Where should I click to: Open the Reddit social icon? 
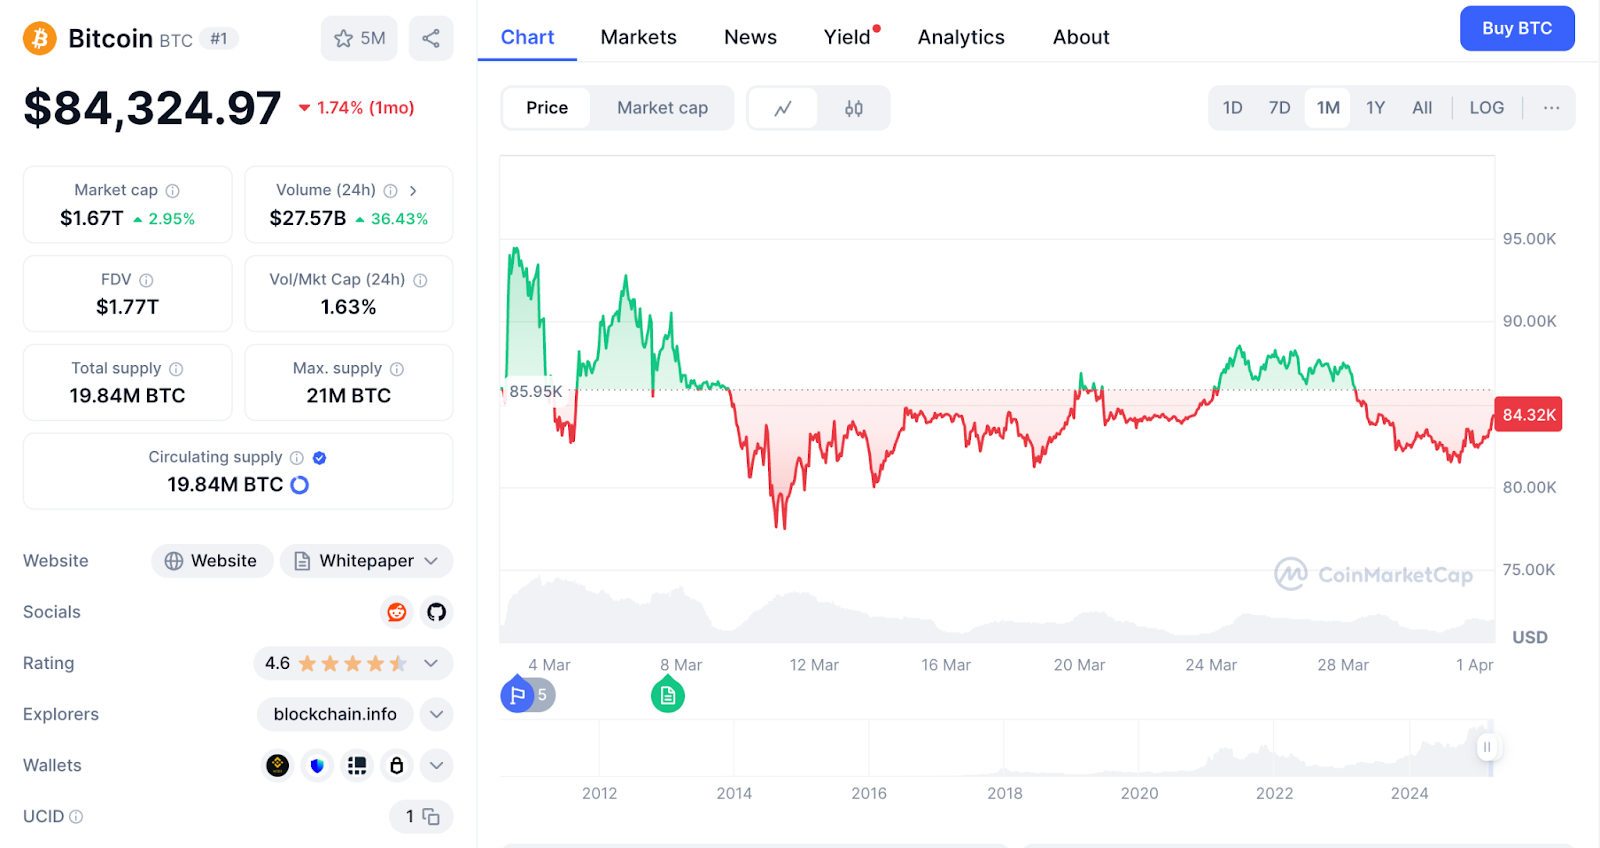397,612
